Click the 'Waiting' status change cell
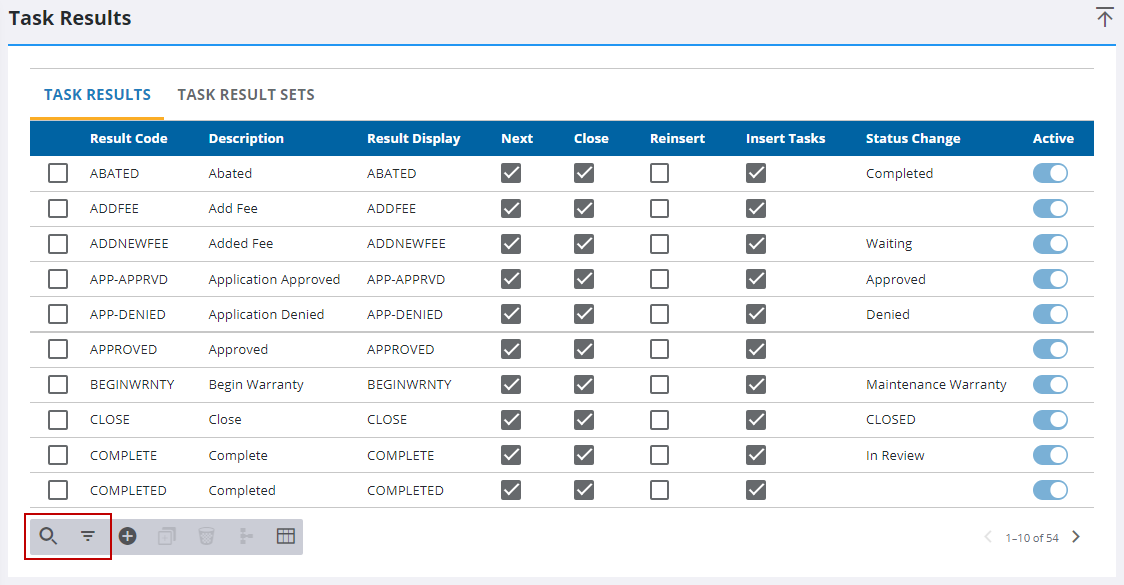 (x=889, y=244)
